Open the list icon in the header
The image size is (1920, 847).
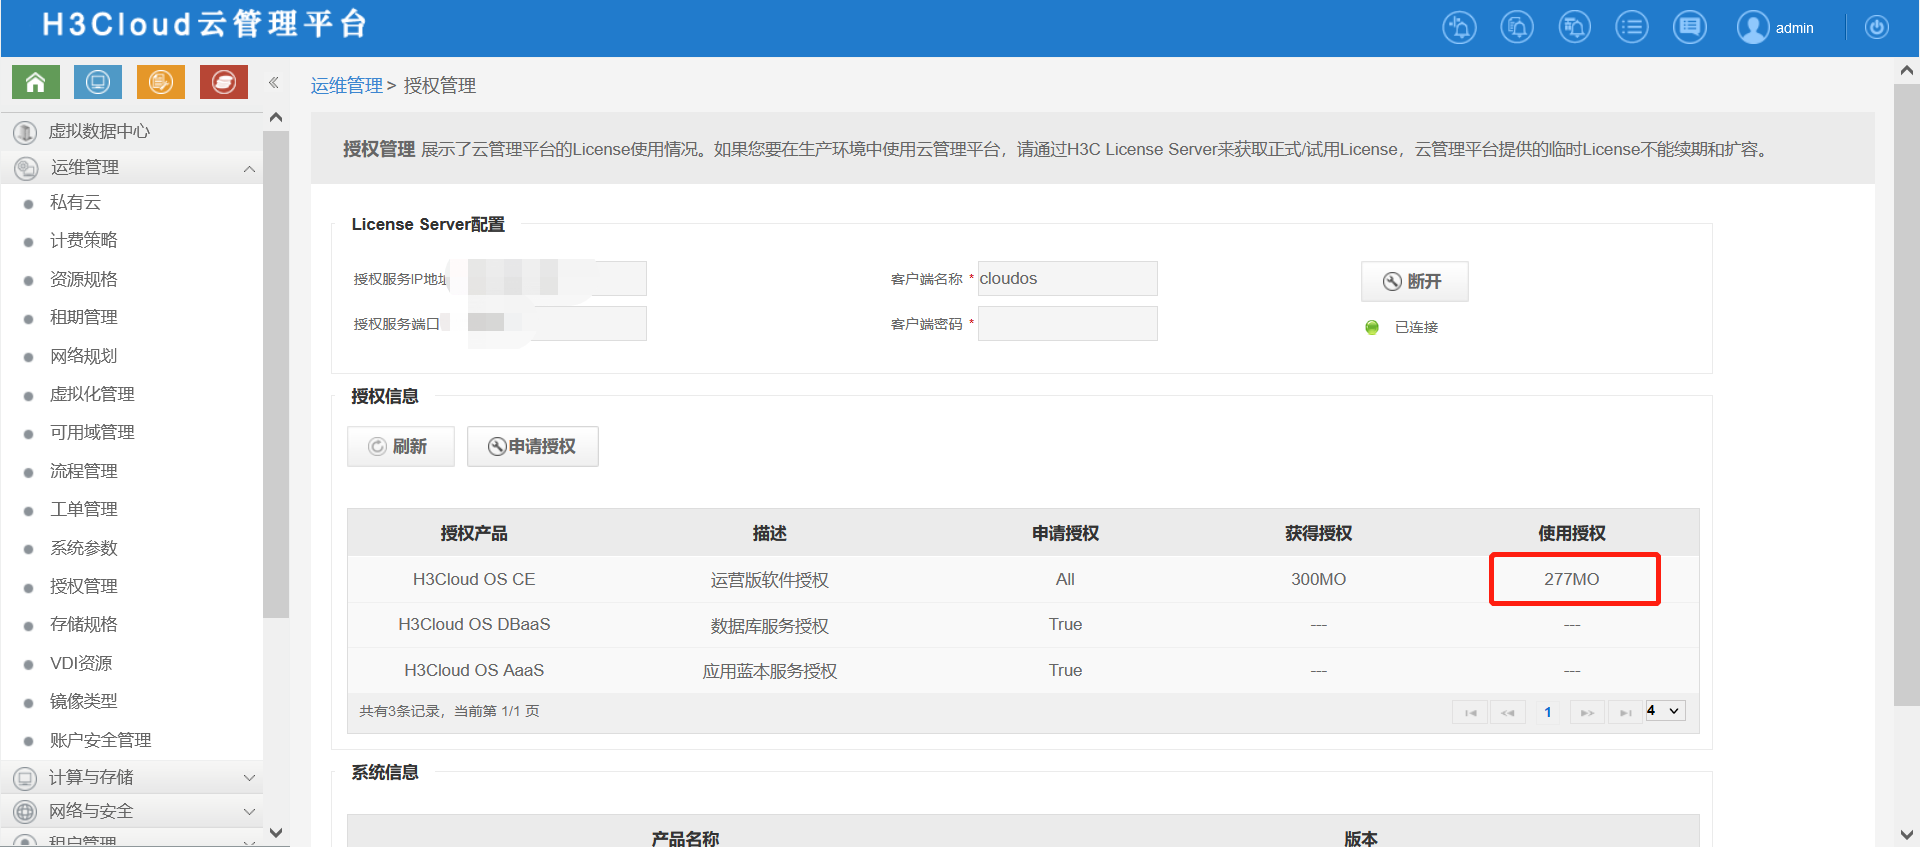[1632, 27]
